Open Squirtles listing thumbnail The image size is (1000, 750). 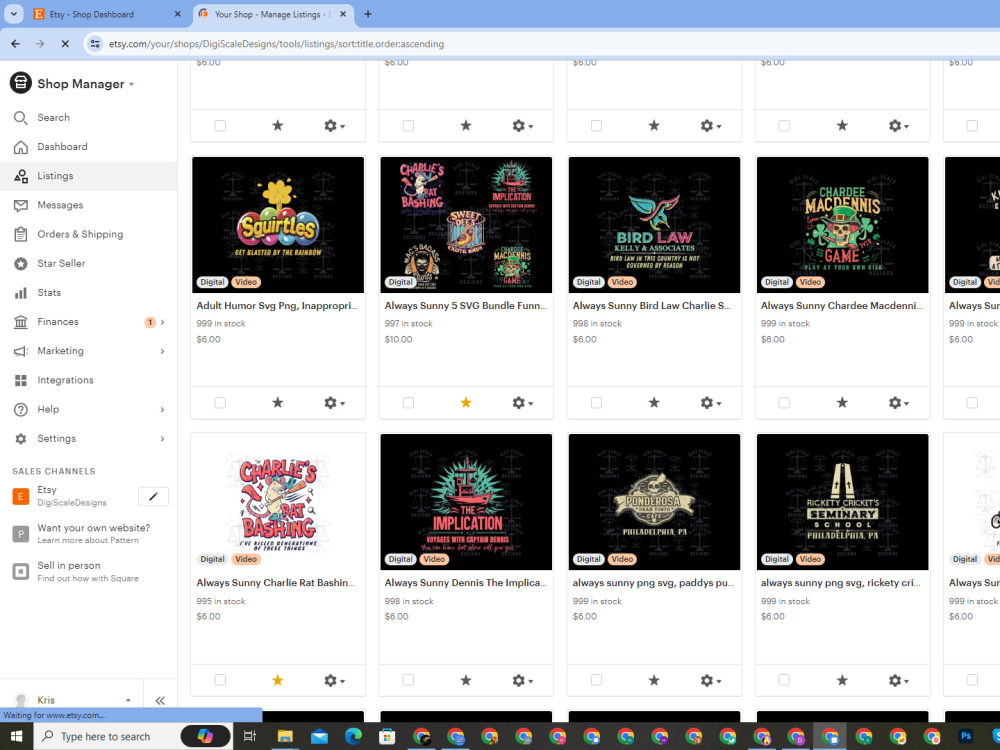click(x=277, y=224)
